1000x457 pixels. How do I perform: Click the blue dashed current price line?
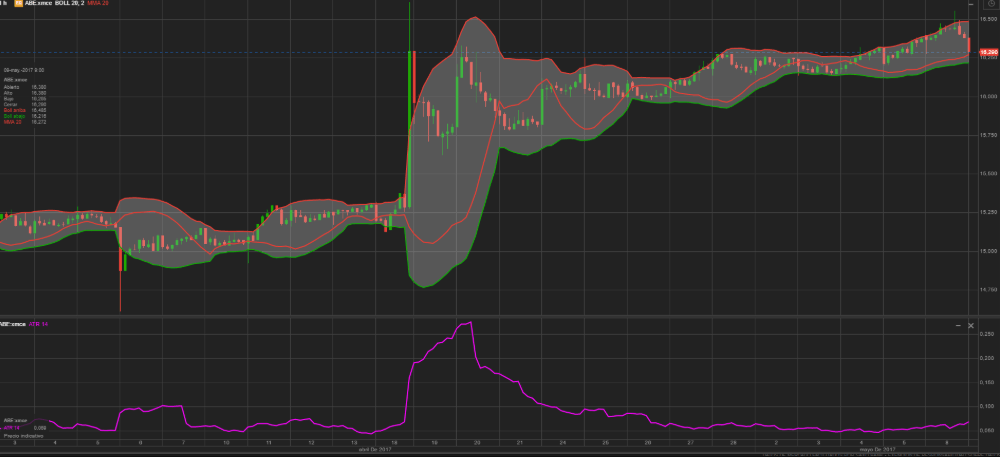[200, 52]
